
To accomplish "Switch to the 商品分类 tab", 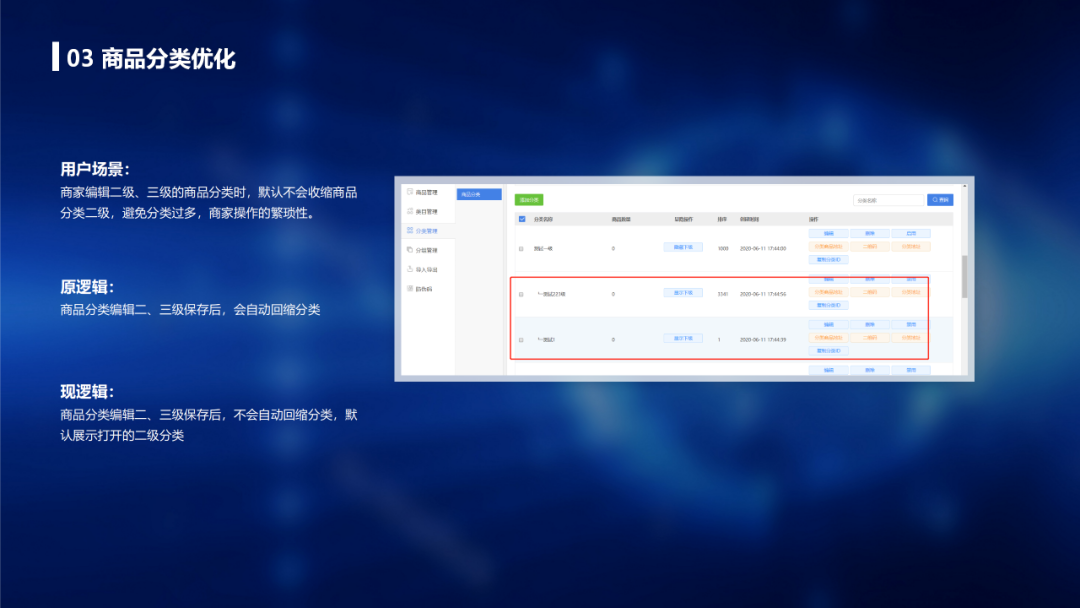I will (x=479, y=194).
